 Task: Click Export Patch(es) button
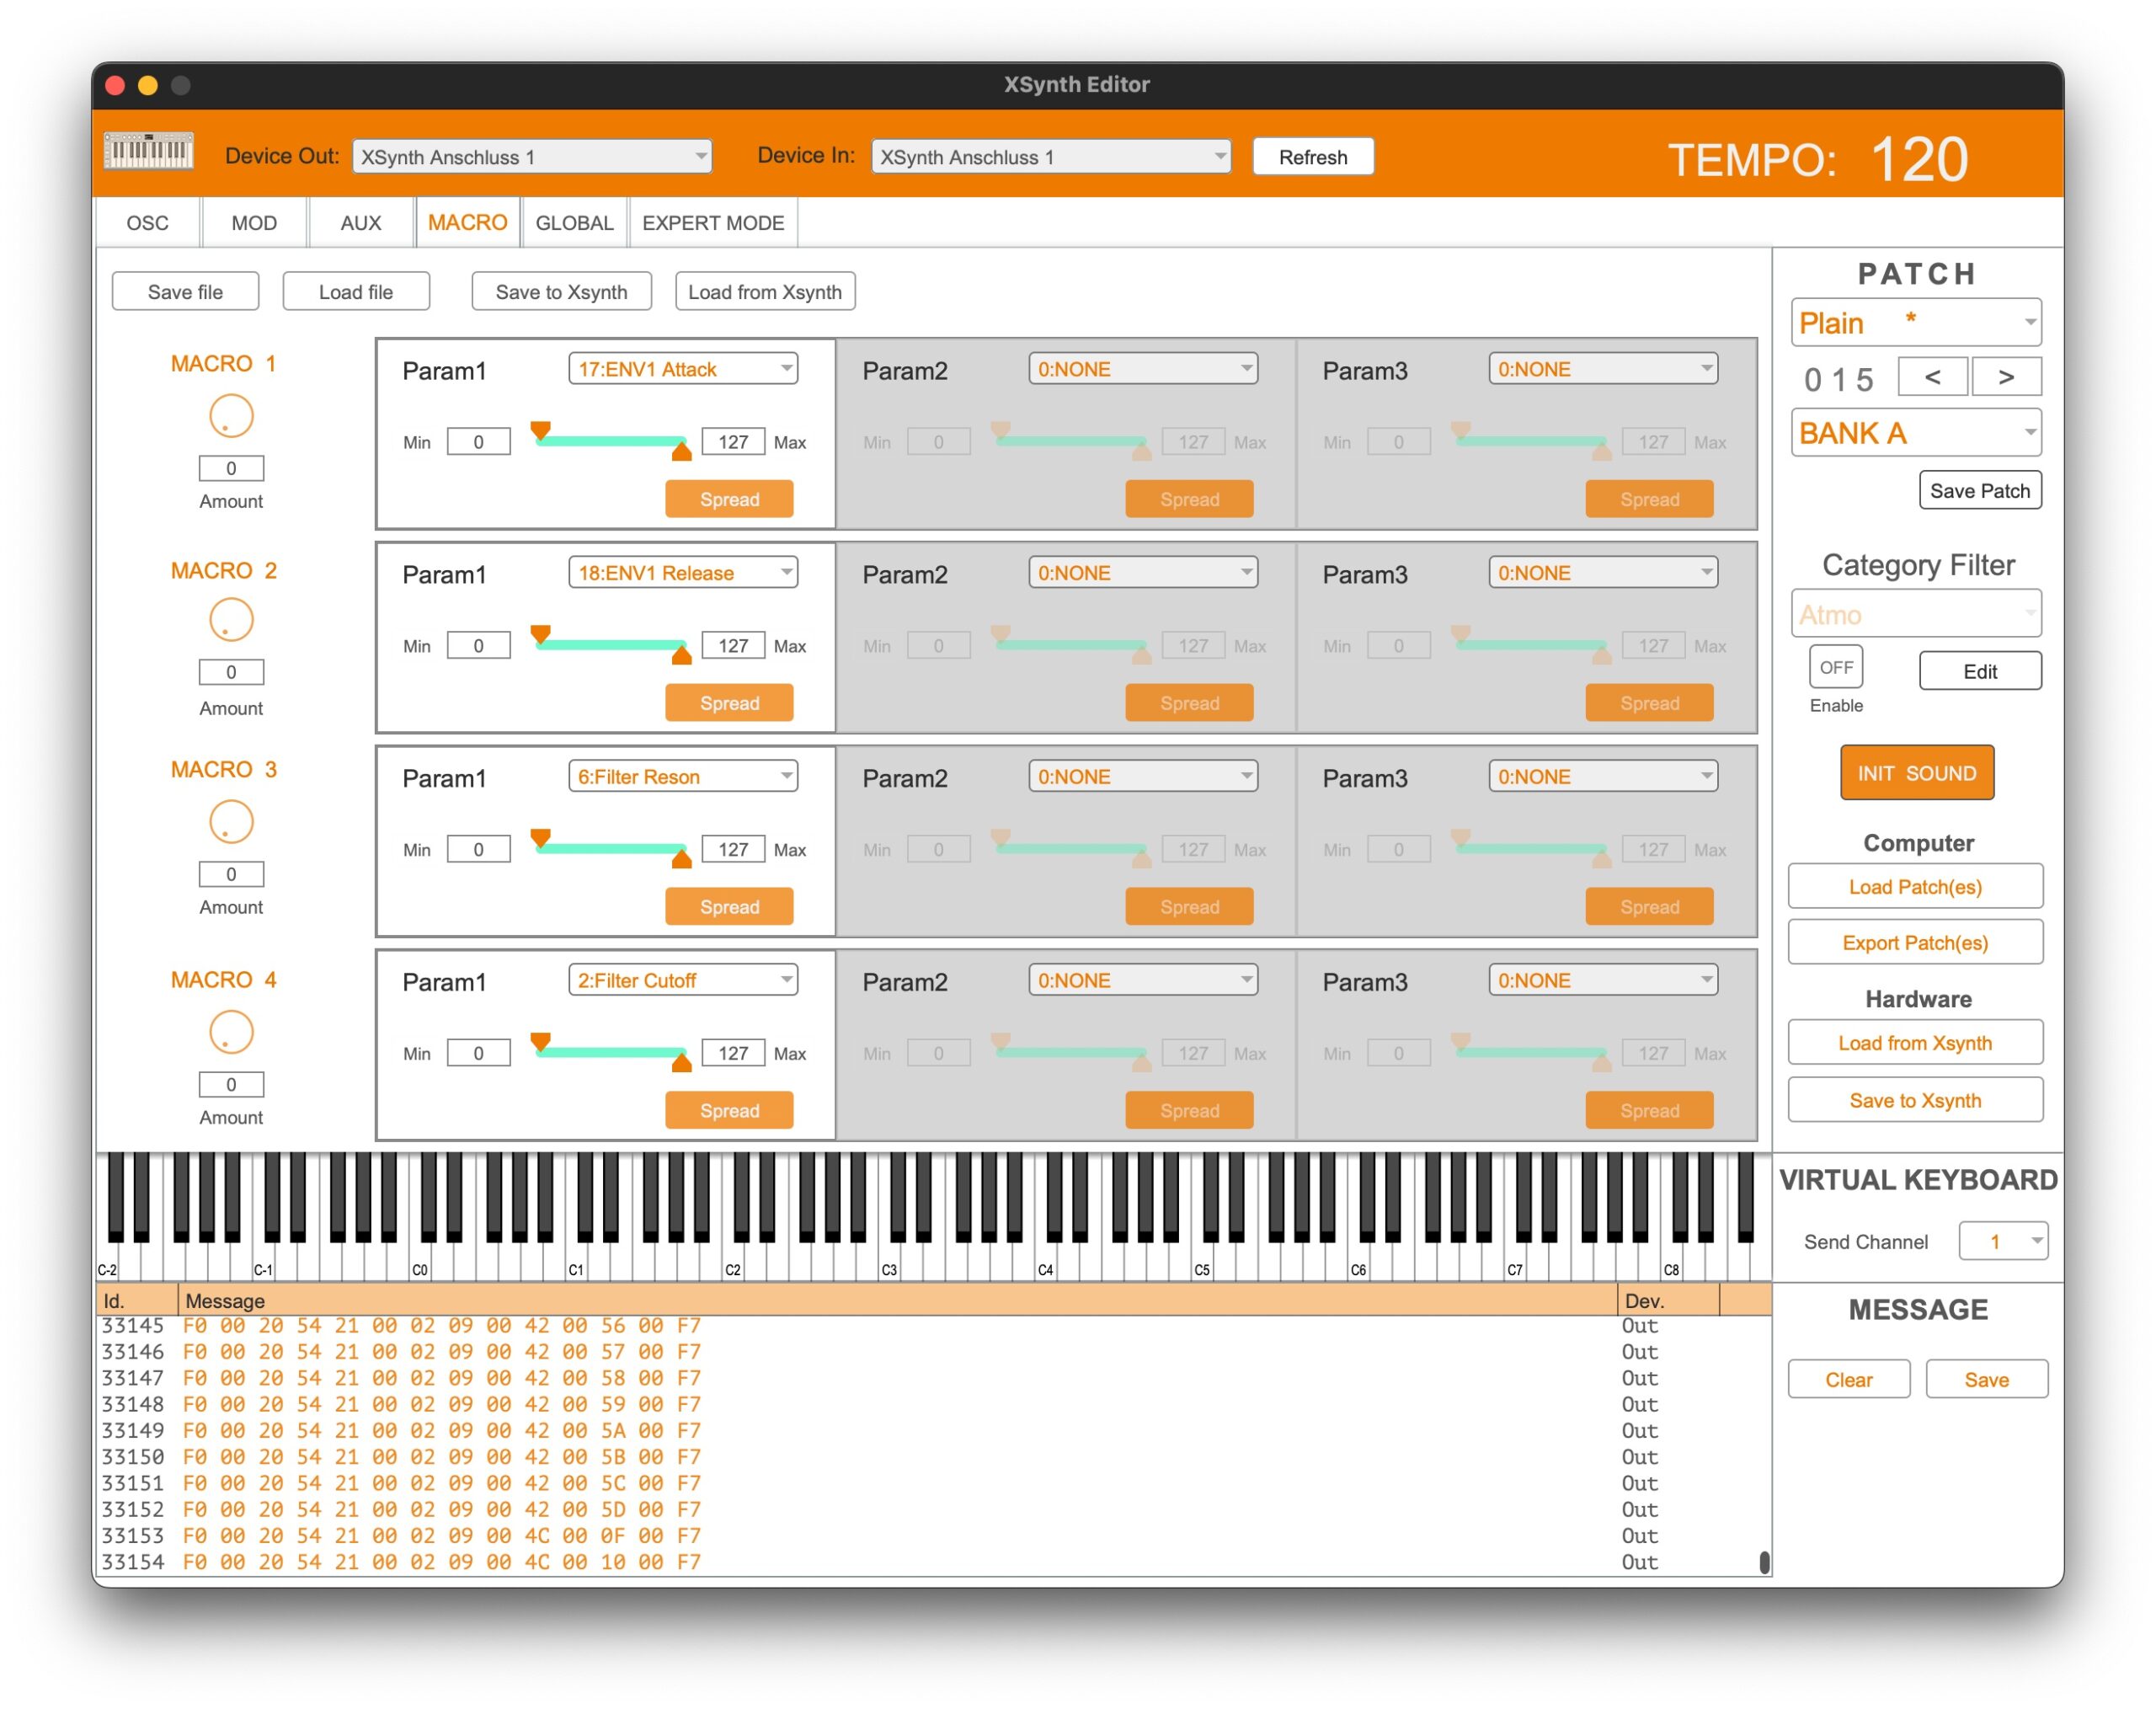[1915, 943]
